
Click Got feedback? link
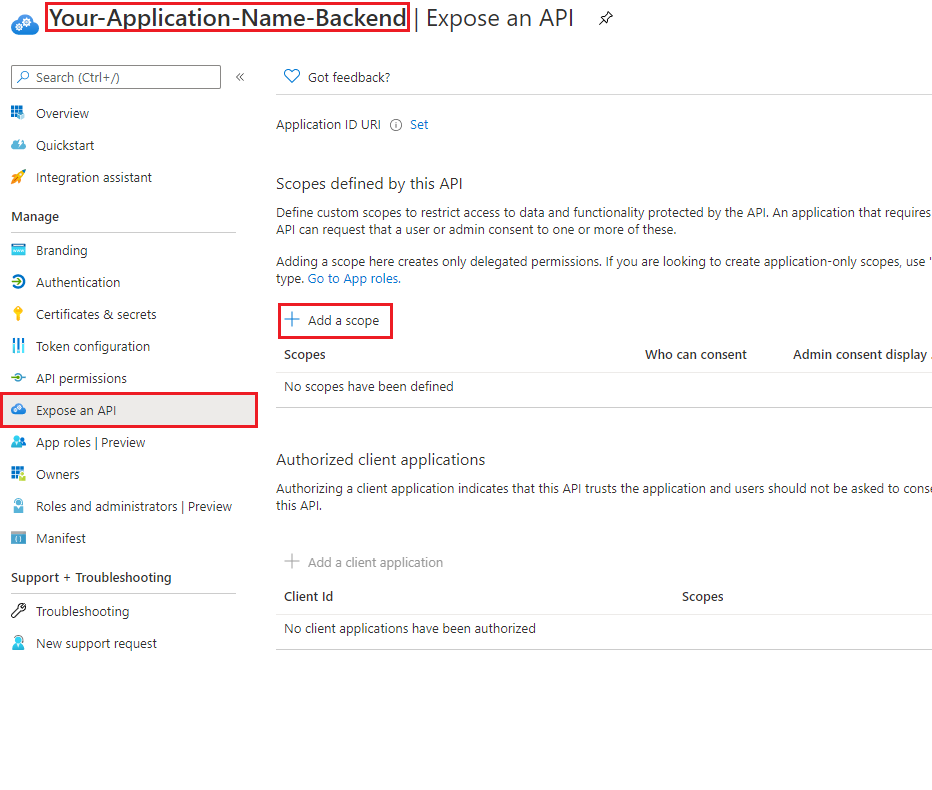click(x=349, y=78)
